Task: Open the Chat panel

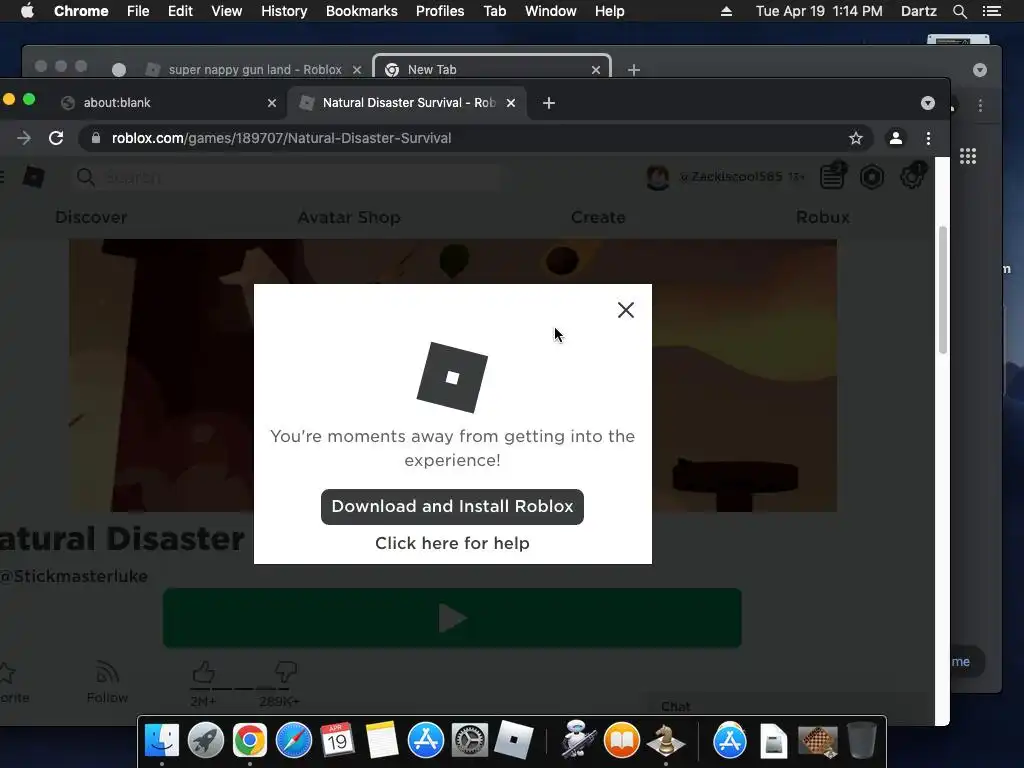Action: point(676,707)
